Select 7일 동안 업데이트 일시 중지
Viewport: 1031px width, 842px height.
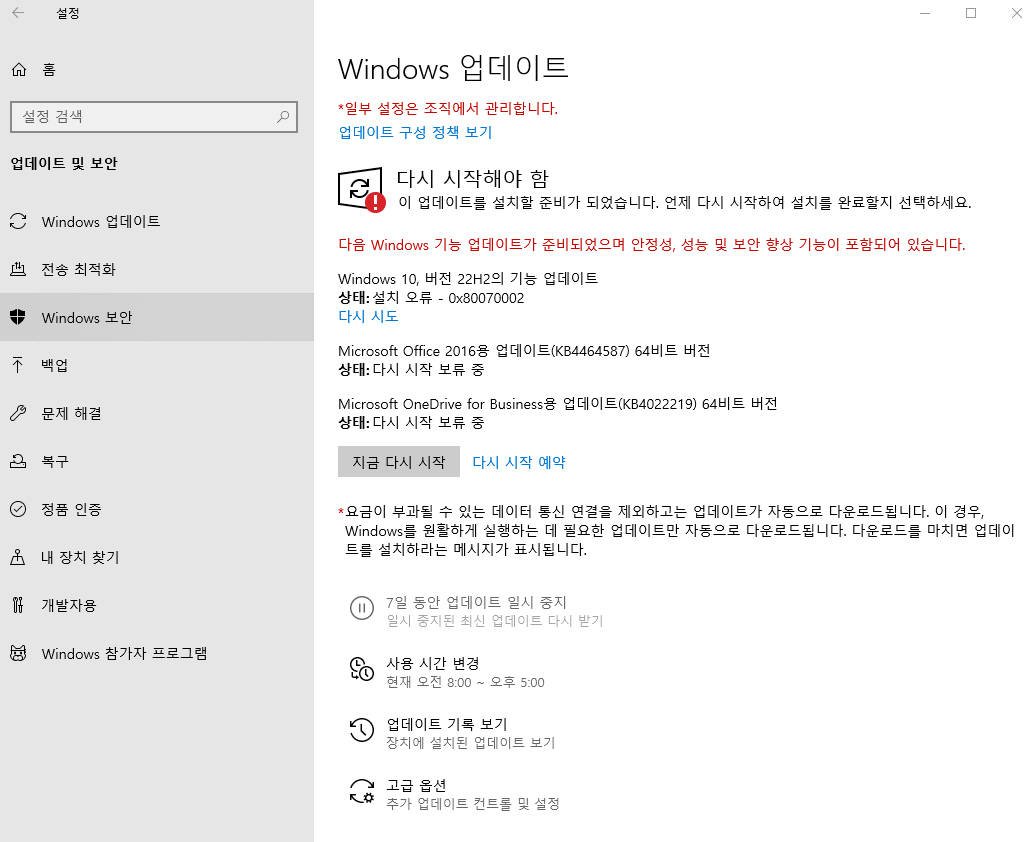476,611
